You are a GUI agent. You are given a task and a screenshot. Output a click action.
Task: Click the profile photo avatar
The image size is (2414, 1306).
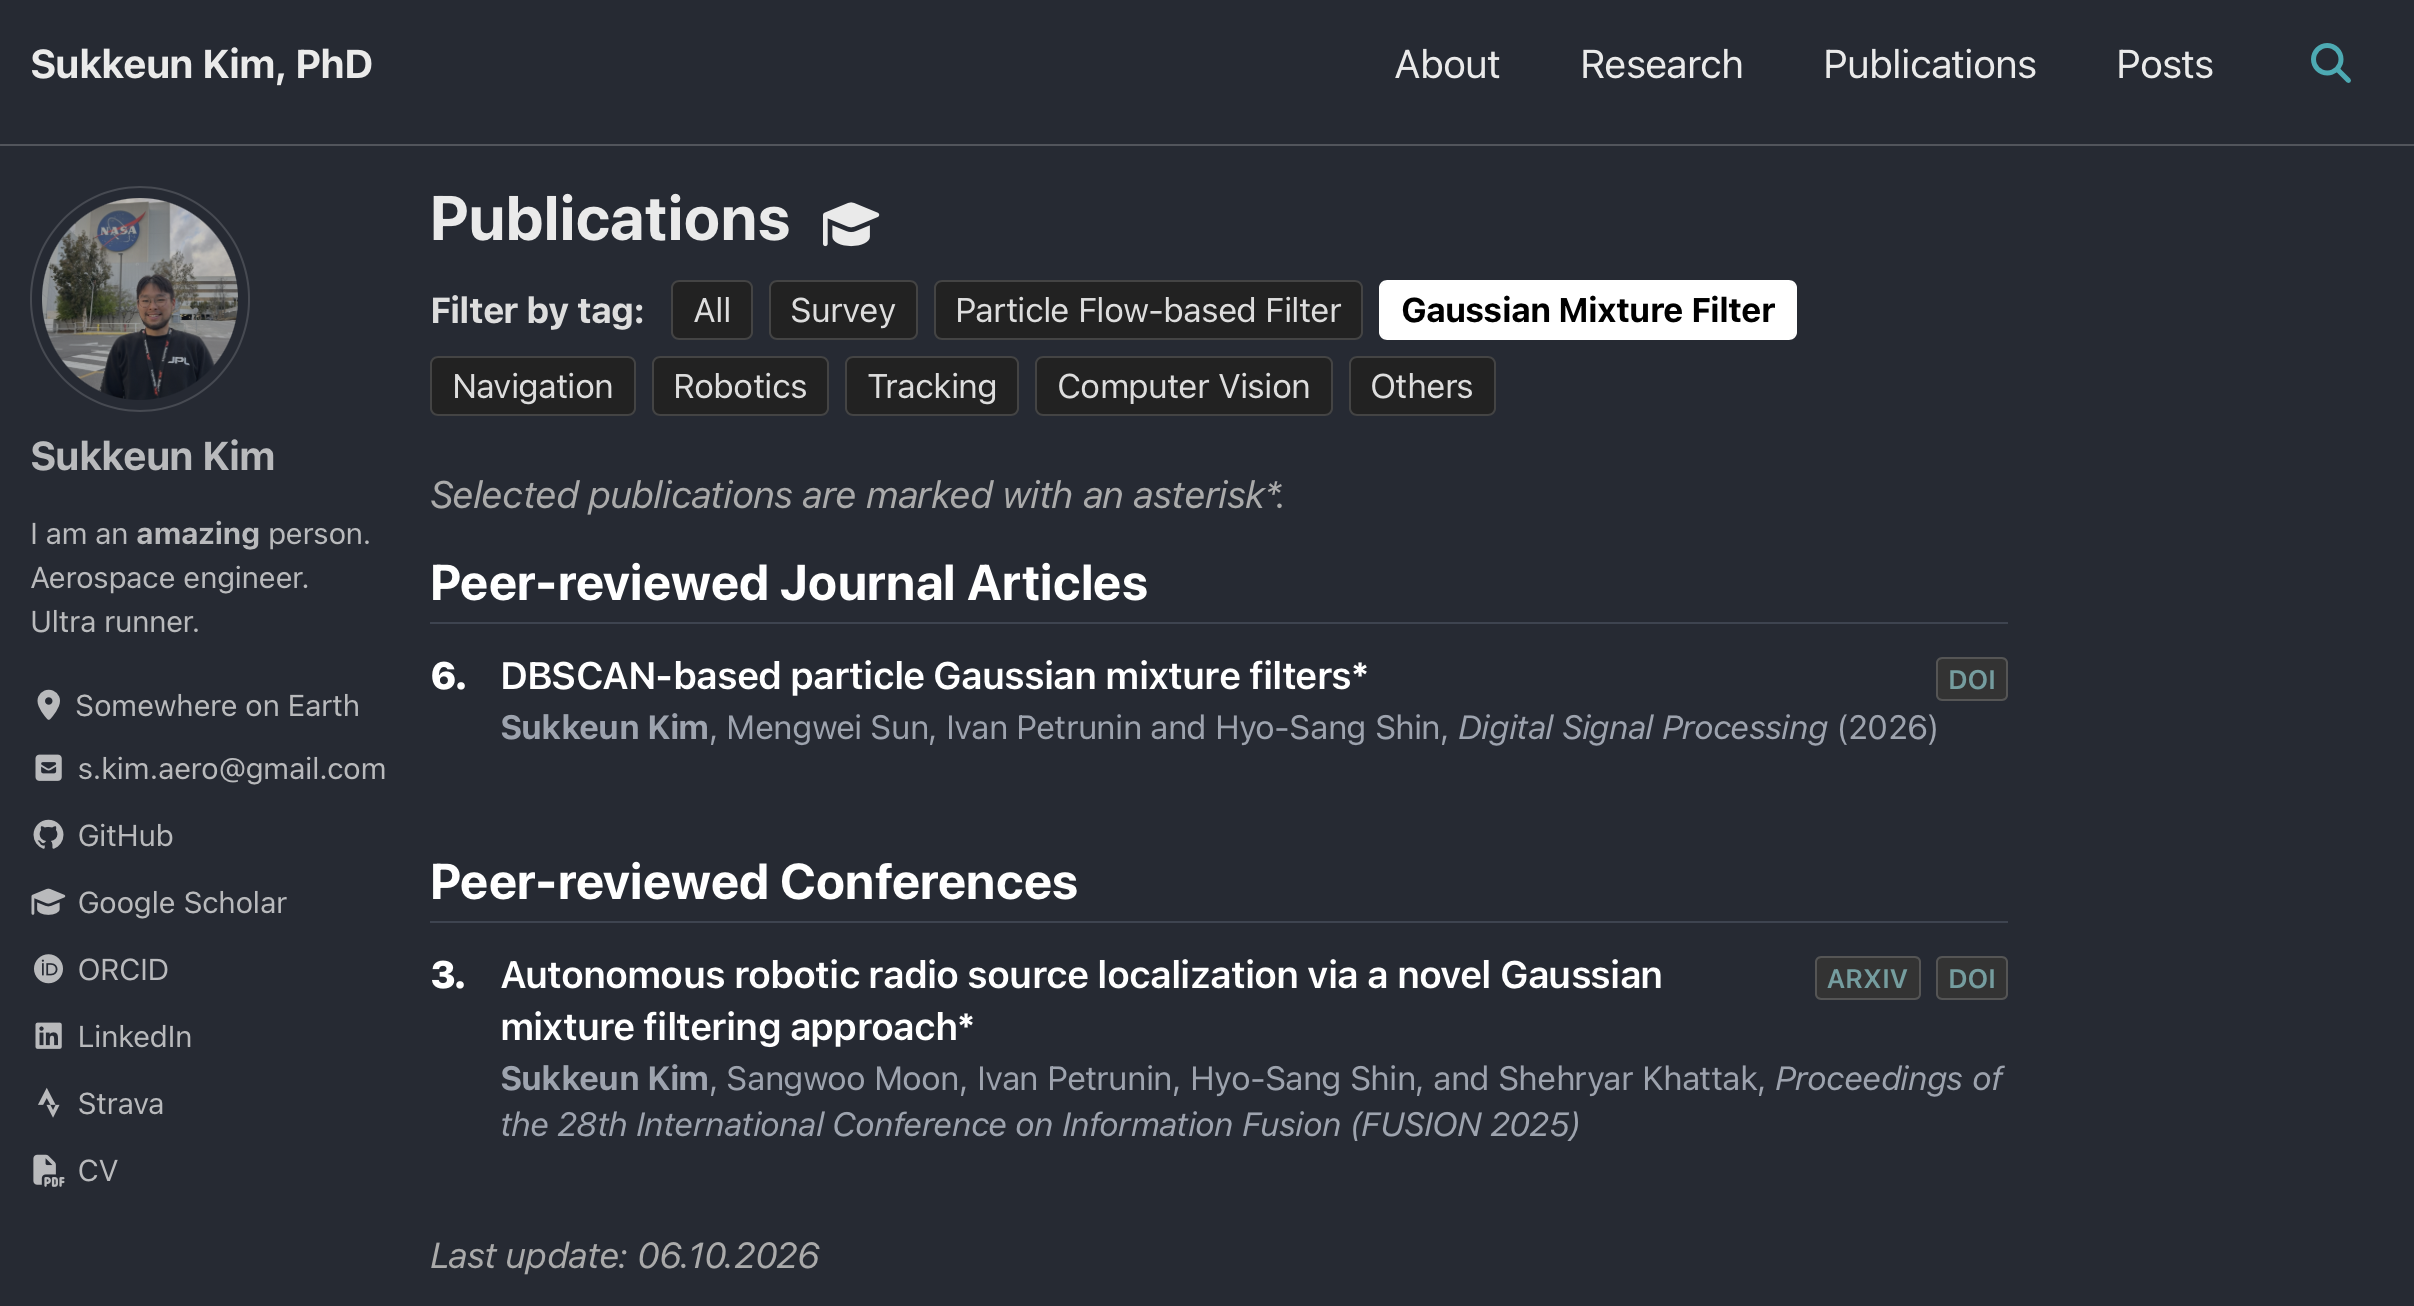coord(140,299)
